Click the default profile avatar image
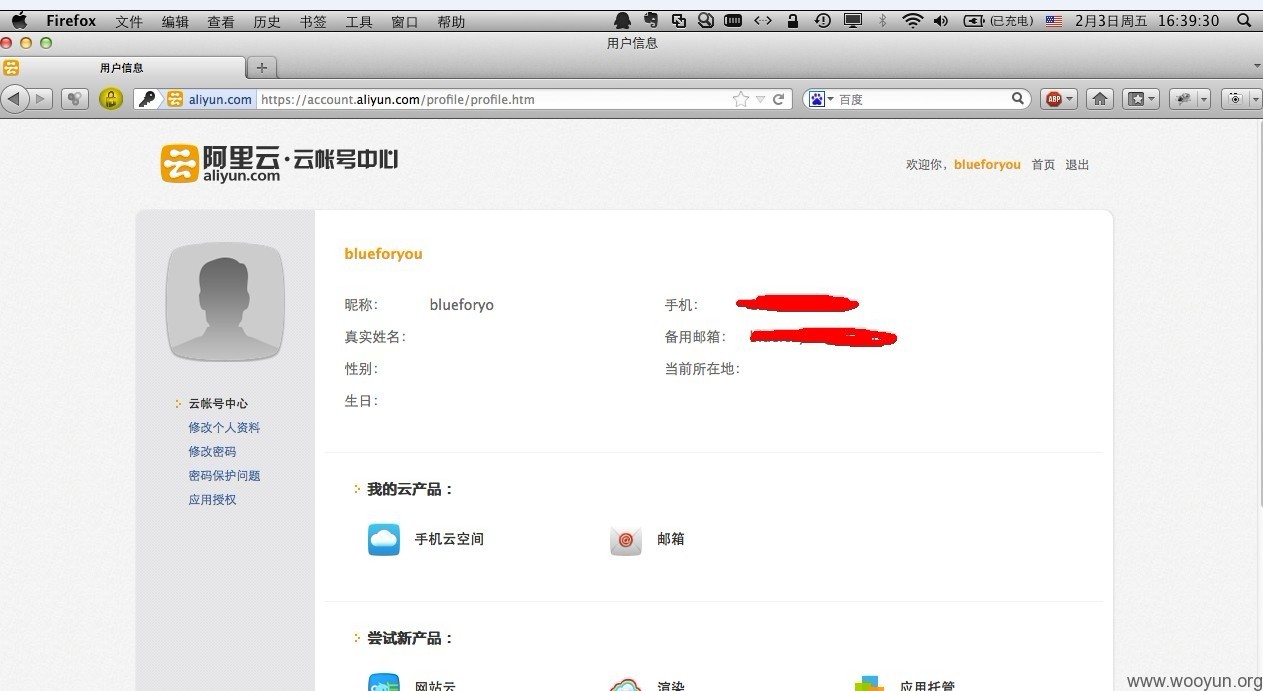 tap(225, 301)
